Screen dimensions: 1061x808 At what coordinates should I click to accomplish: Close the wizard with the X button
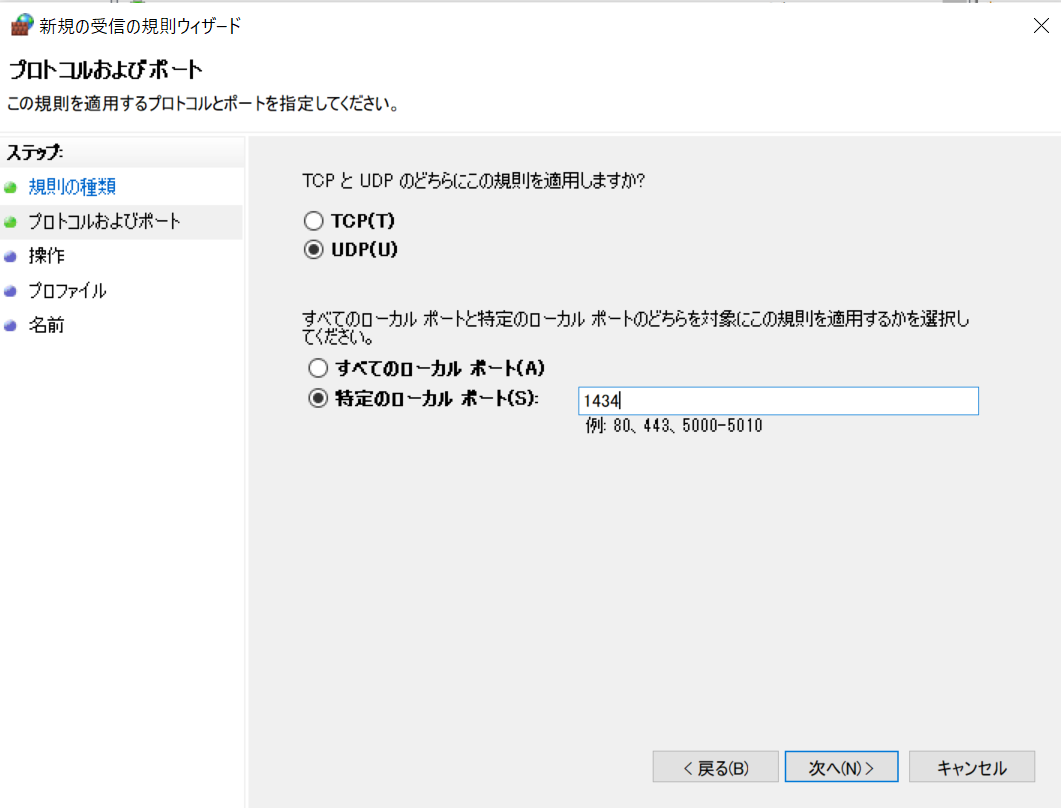point(1041,26)
